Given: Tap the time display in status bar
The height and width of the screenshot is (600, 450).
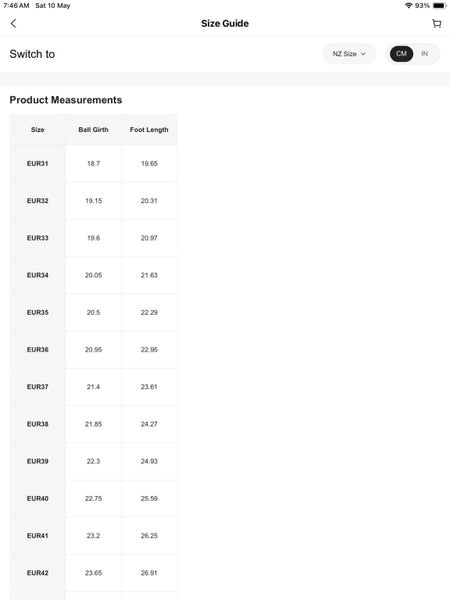Looking at the screenshot, I should (16, 6).
